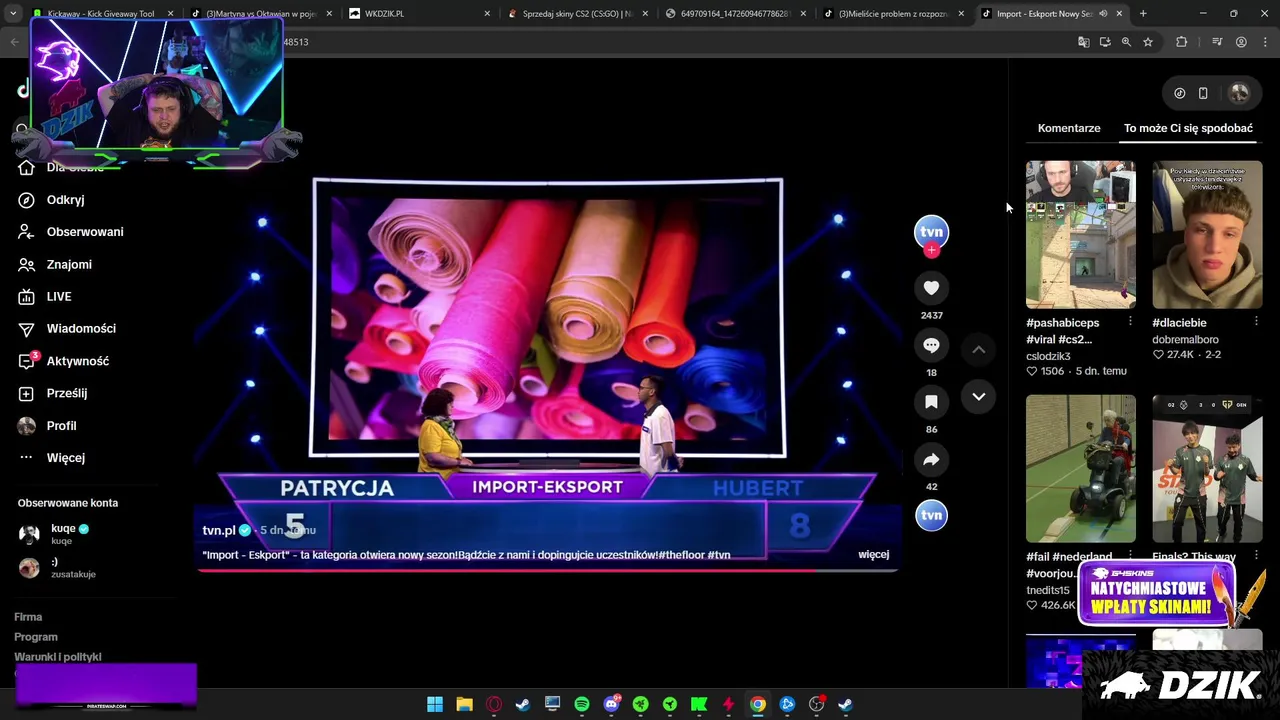Click Firma footer link
The width and height of the screenshot is (1280, 720).
tap(28, 617)
